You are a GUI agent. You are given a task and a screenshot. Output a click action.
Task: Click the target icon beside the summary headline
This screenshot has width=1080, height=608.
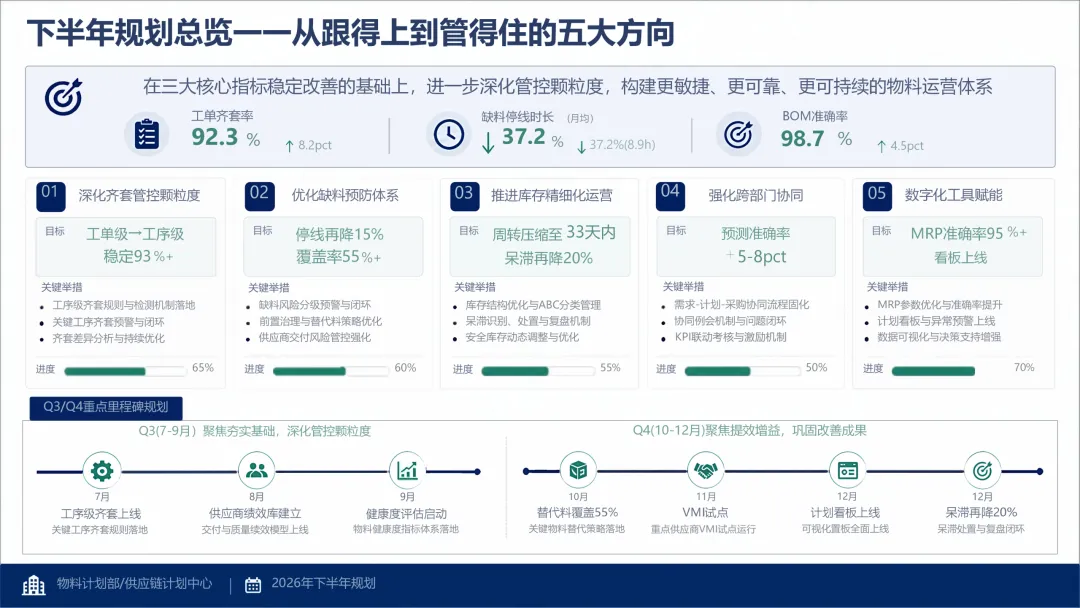pos(63,97)
